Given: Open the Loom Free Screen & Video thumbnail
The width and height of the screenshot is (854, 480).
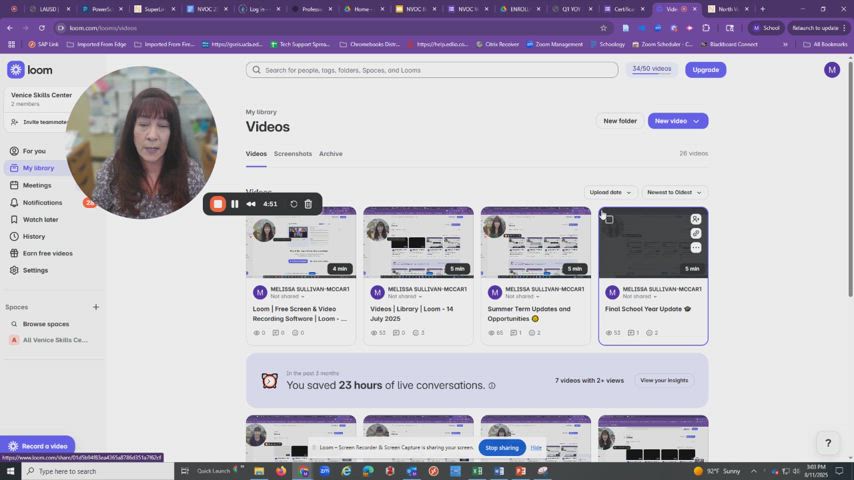Looking at the screenshot, I should click(x=301, y=242).
